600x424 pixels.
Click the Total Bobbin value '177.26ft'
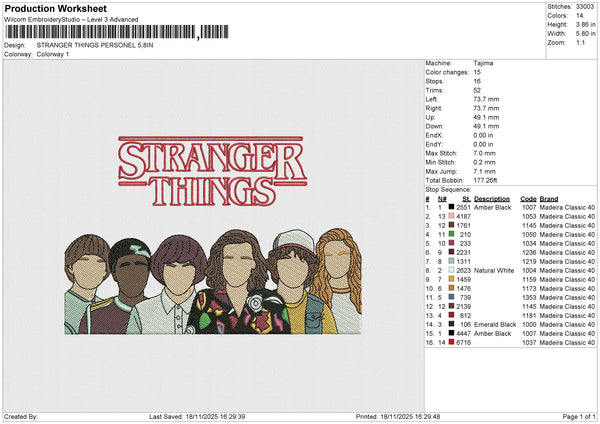tap(485, 180)
